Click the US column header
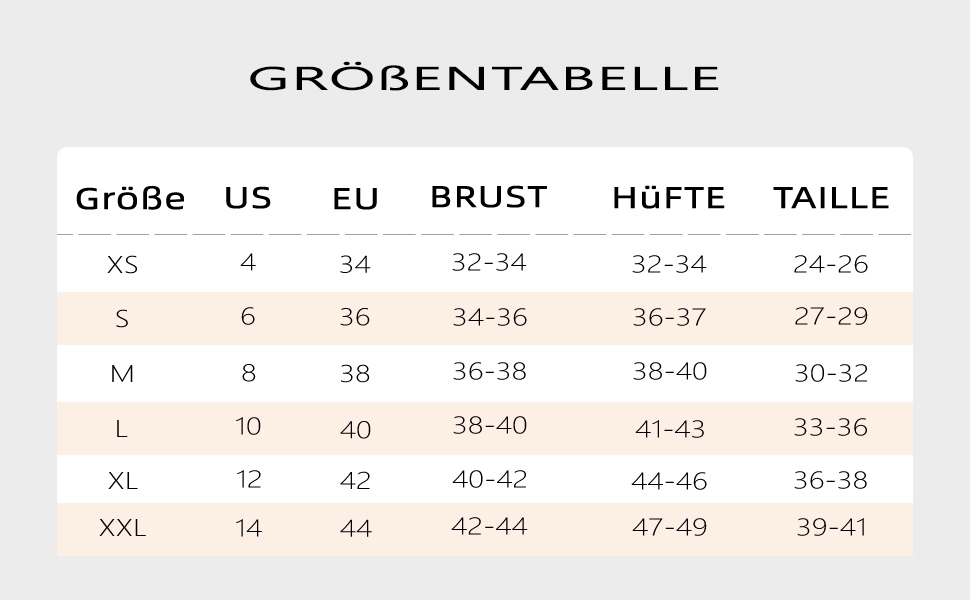Image resolution: width=970 pixels, height=600 pixels. [248, 197]
